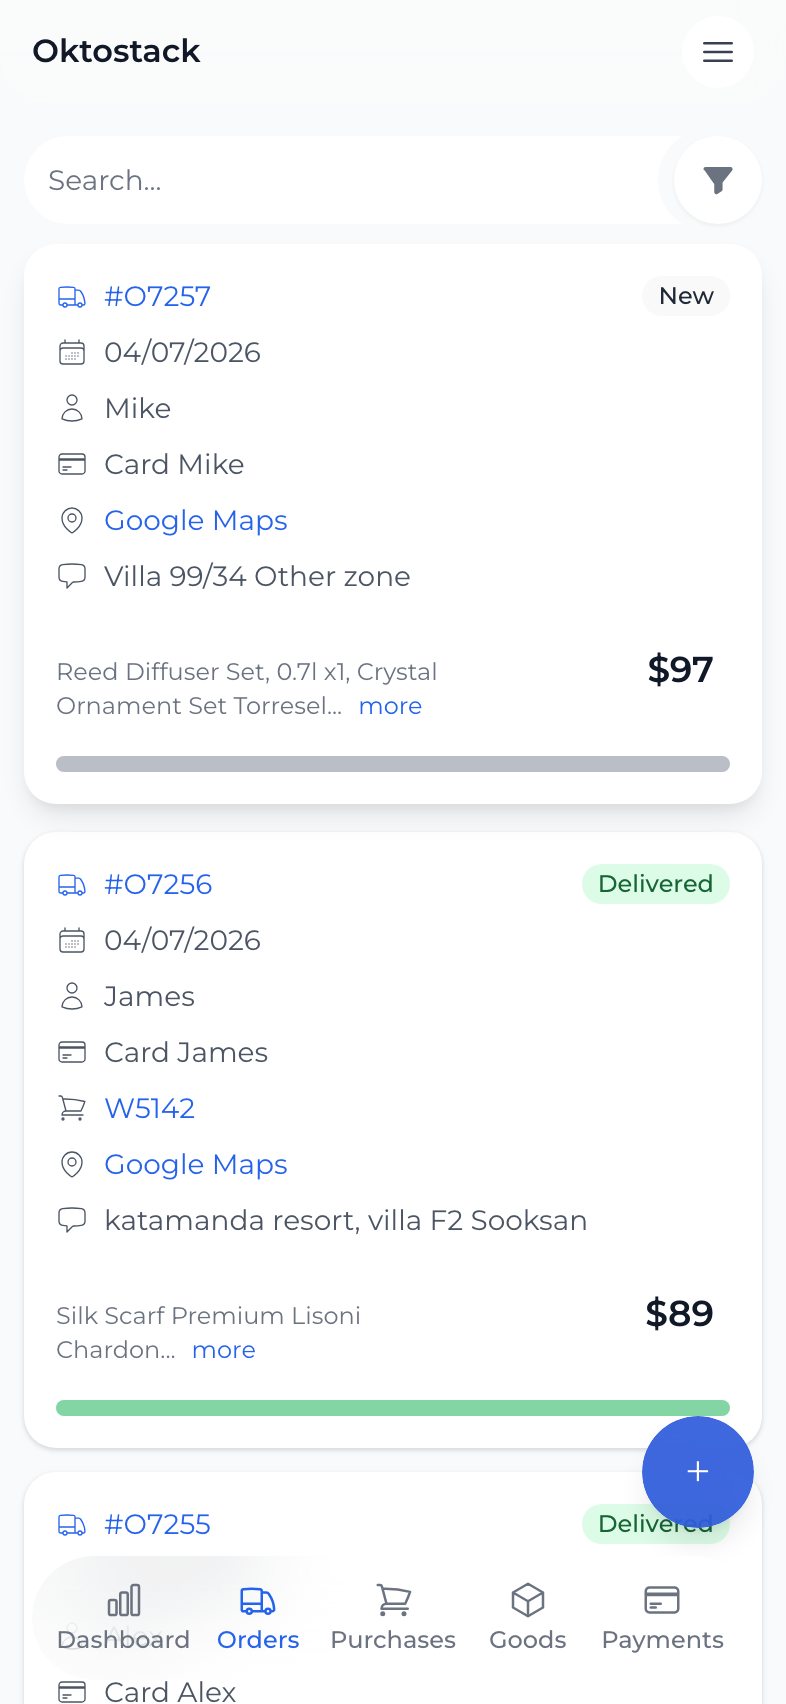Expand item list with more in #O7257
The width and height of the screenshot is (786, 1704).
pos(390,706)
